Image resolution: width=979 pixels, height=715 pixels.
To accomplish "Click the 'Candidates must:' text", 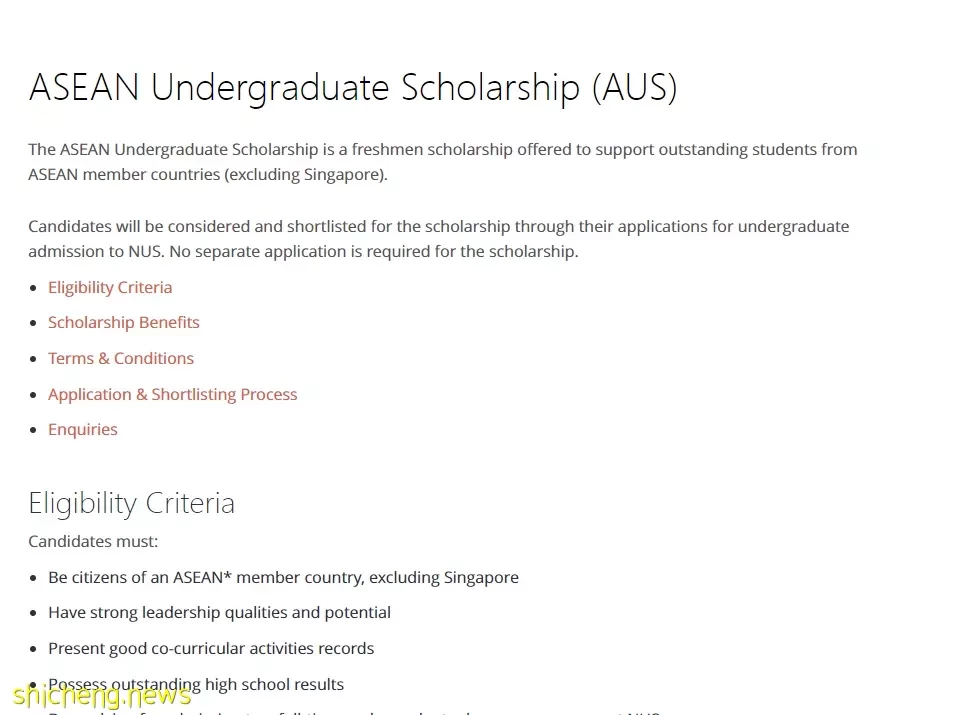I will [93, 541].
